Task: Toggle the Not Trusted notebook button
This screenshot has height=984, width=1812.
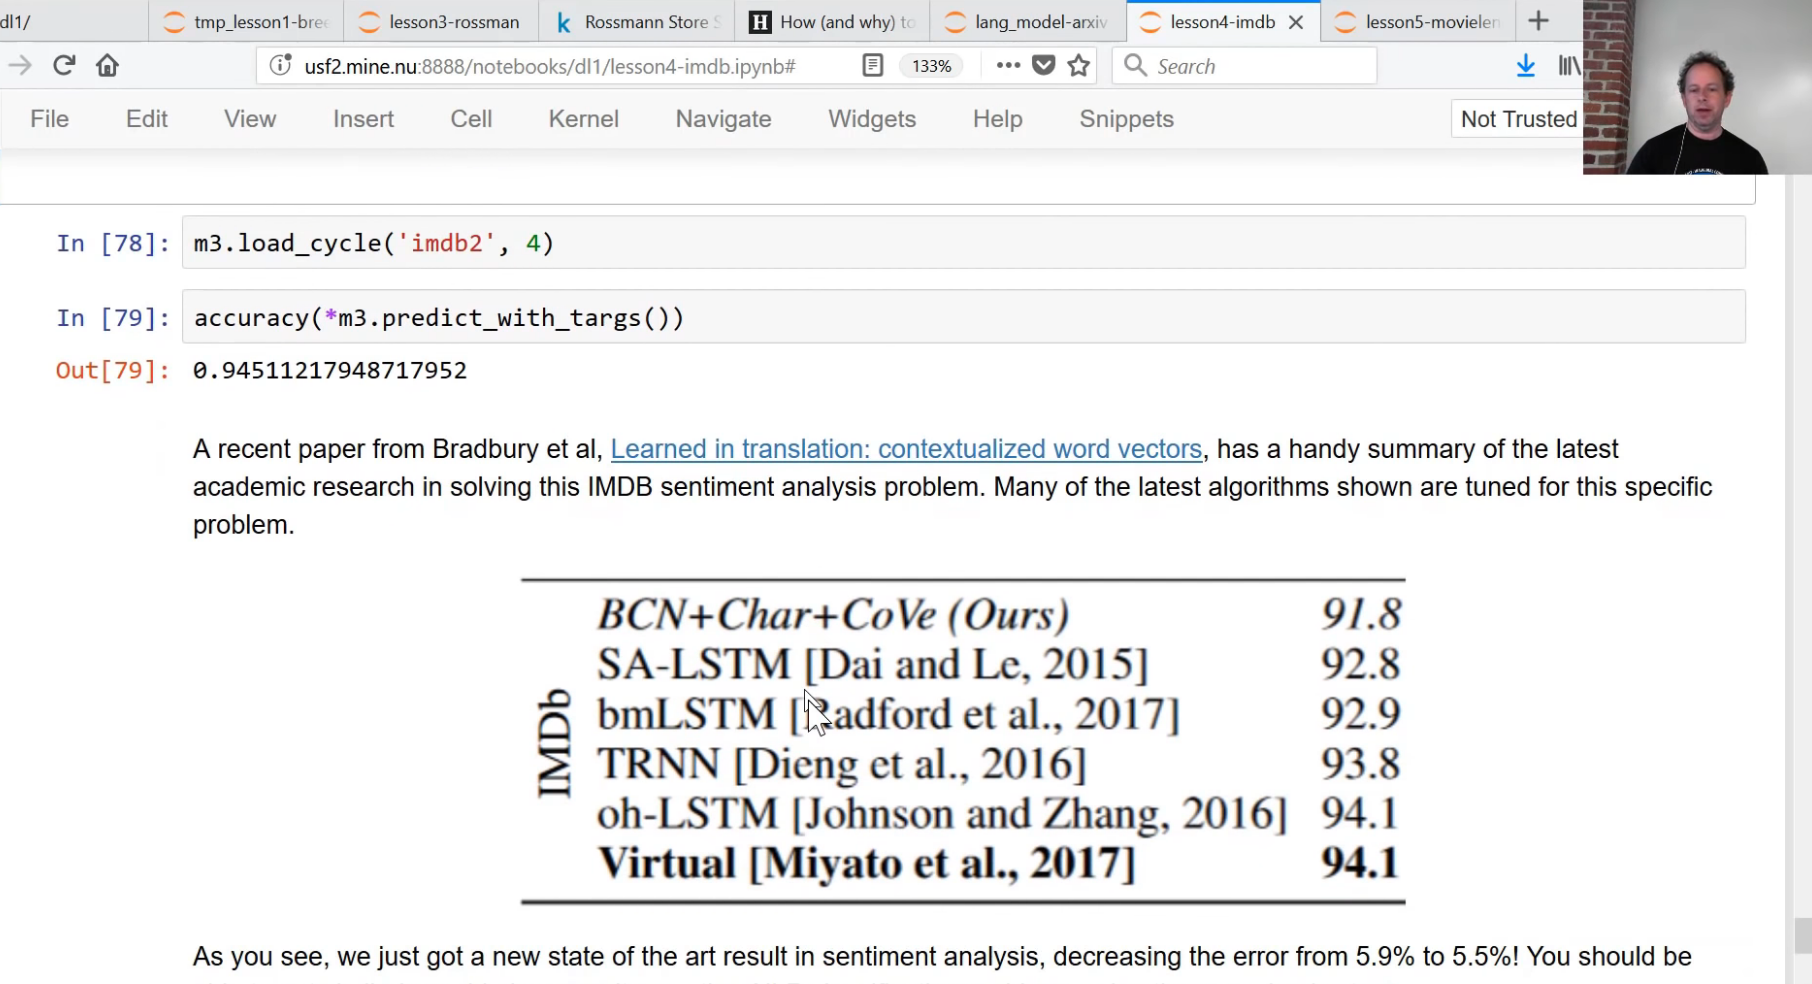Action: click(x=1517, y=119)
